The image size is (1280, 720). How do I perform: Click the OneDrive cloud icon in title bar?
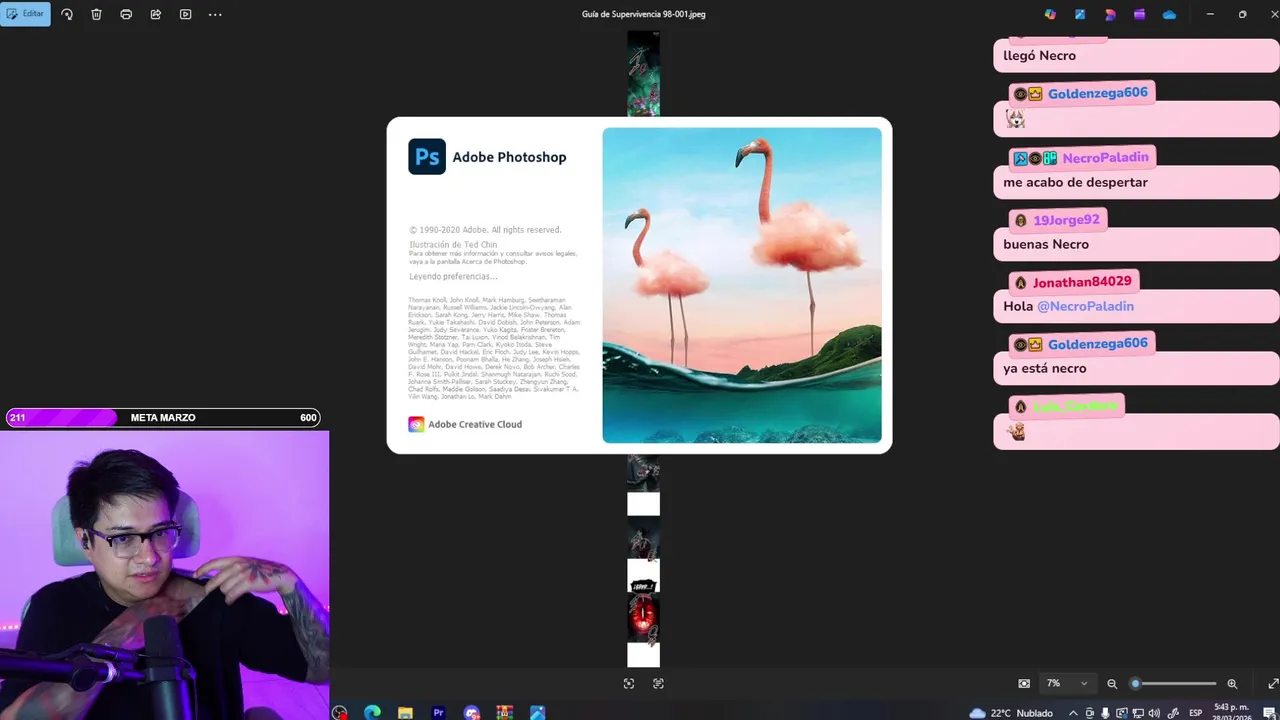(x=1169, y=14)
